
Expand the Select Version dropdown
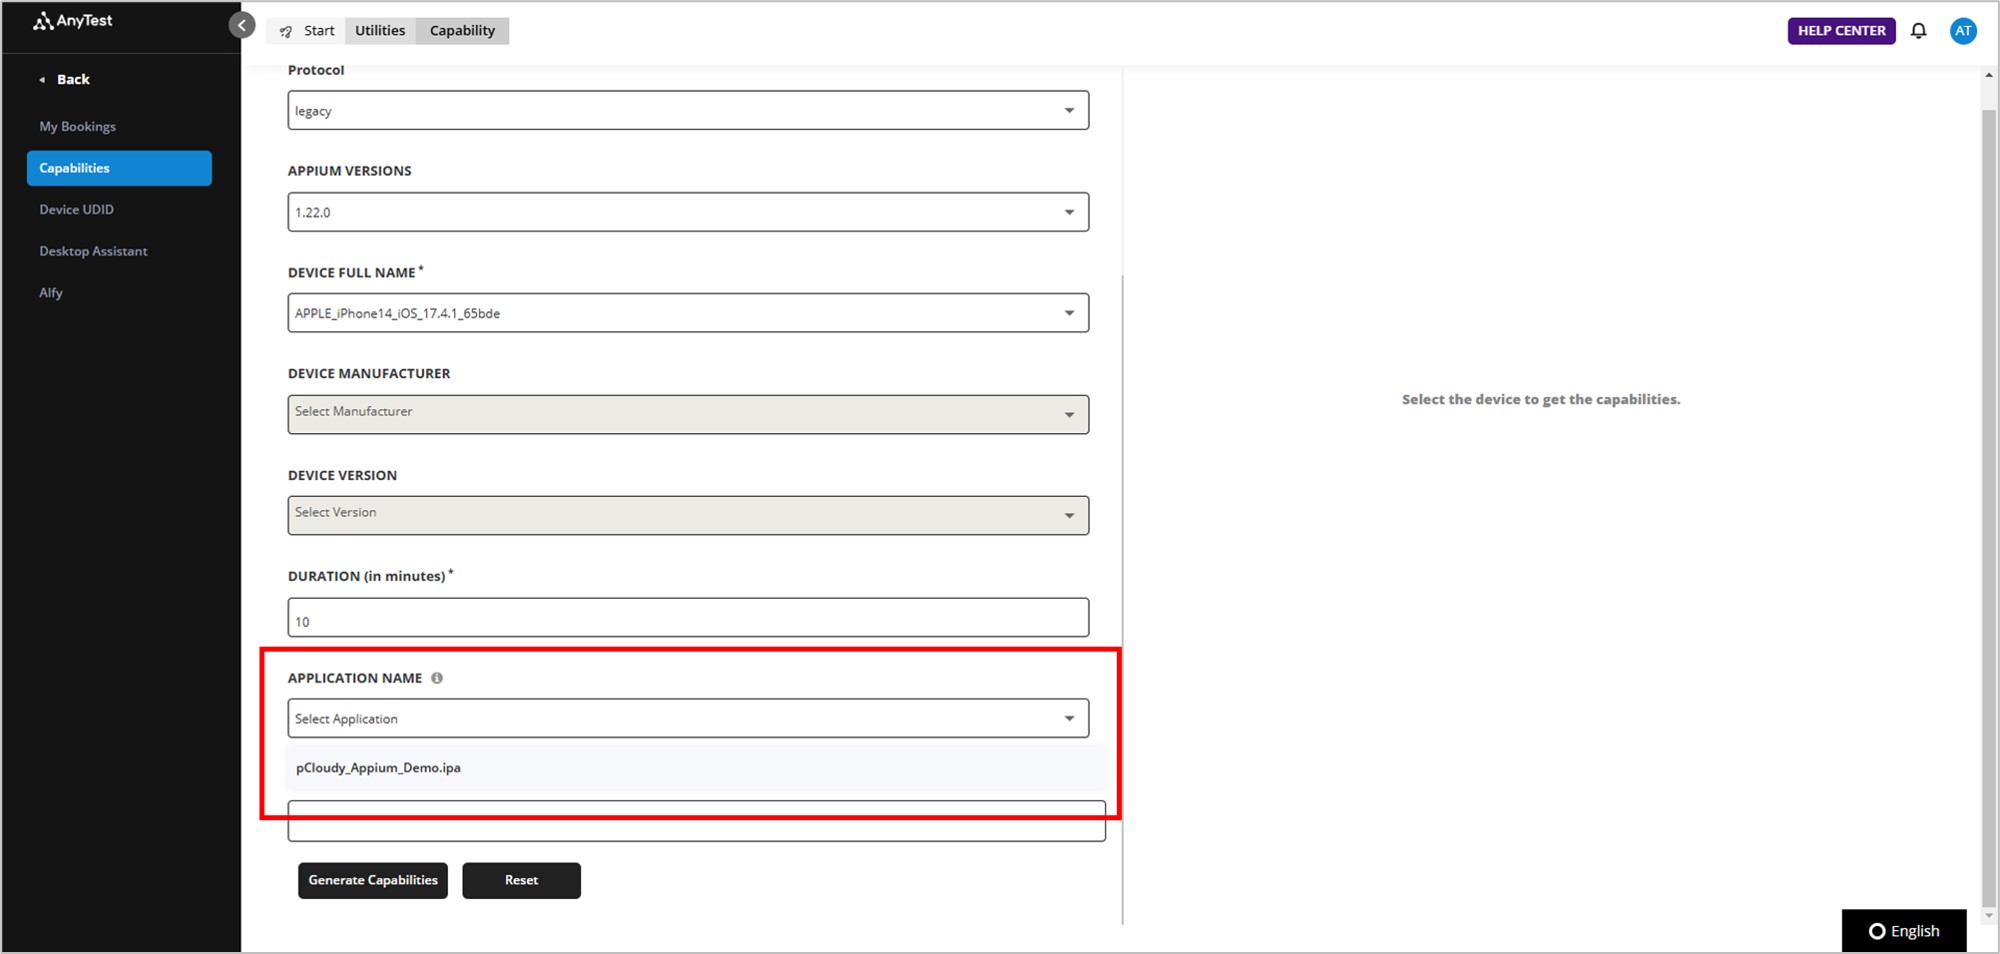[x=688, y=515]
